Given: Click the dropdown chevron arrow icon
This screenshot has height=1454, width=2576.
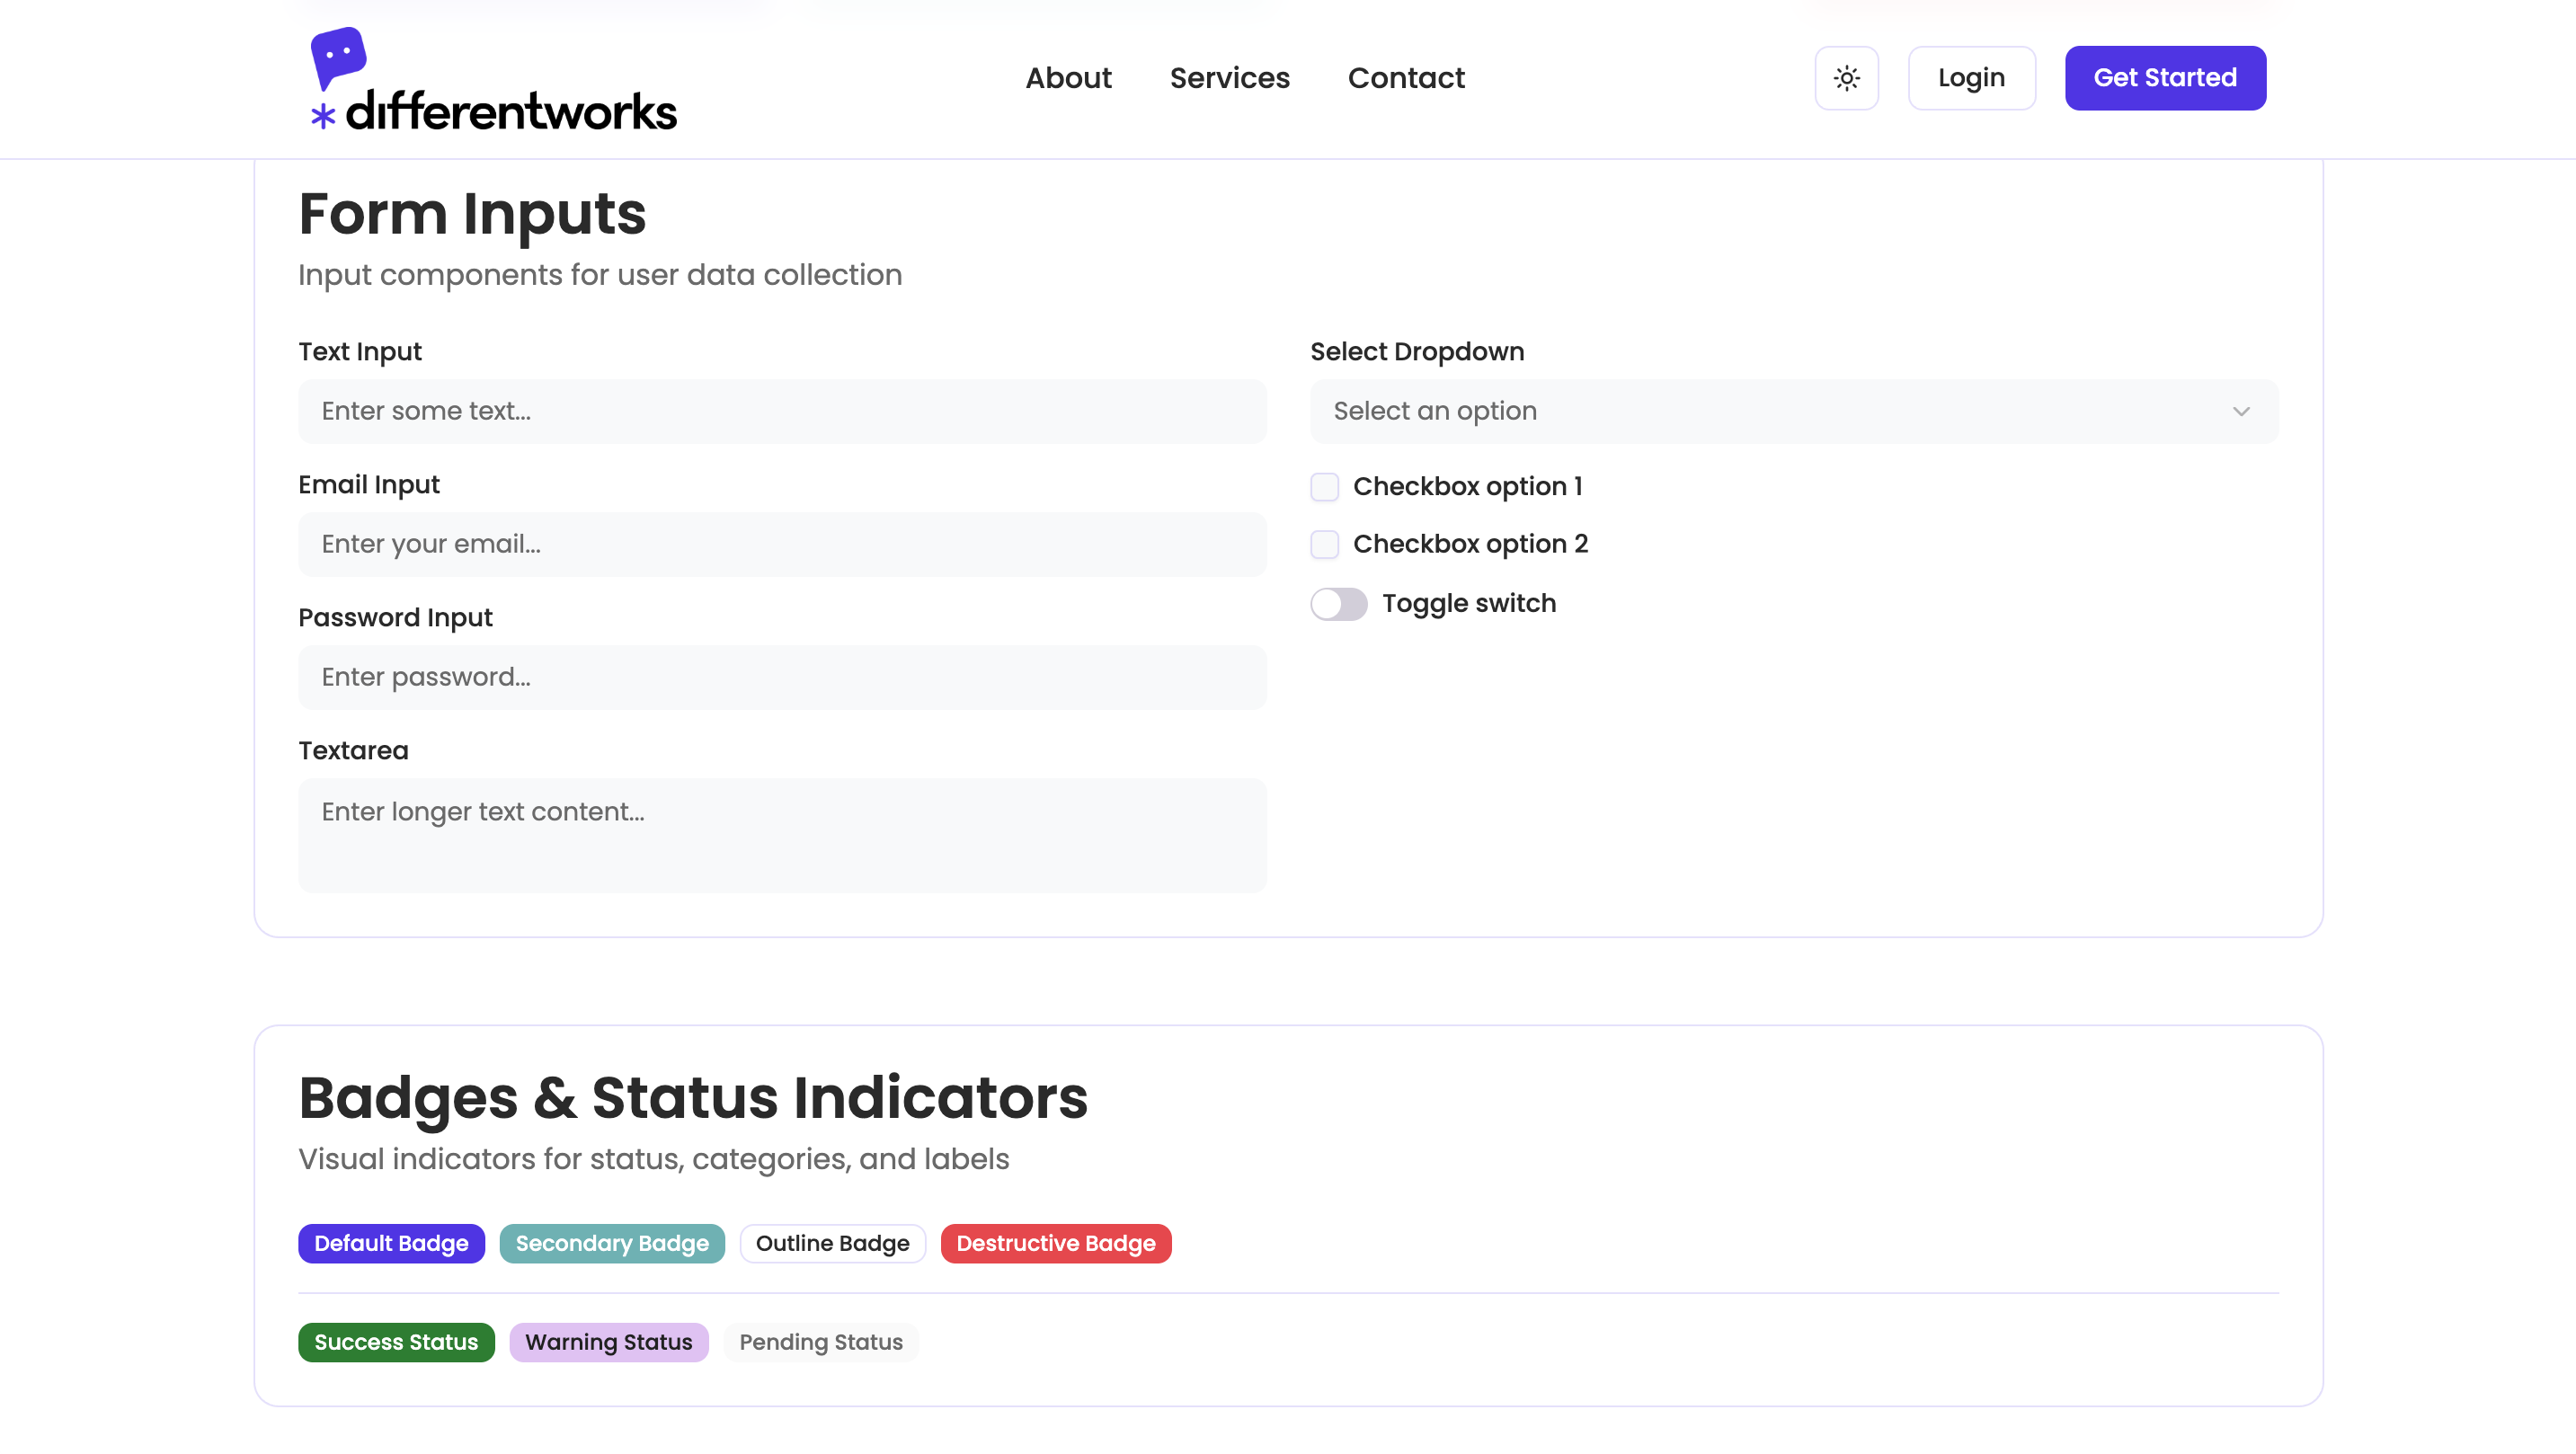Looking at the screenshot, I should tap(2240, 411).
